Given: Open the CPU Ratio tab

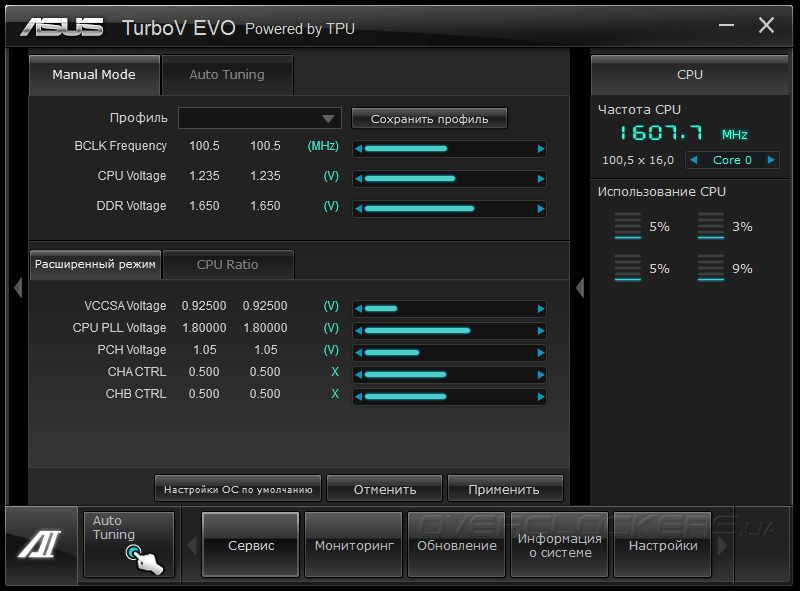Looking at the screenshot, I should 228,264.
